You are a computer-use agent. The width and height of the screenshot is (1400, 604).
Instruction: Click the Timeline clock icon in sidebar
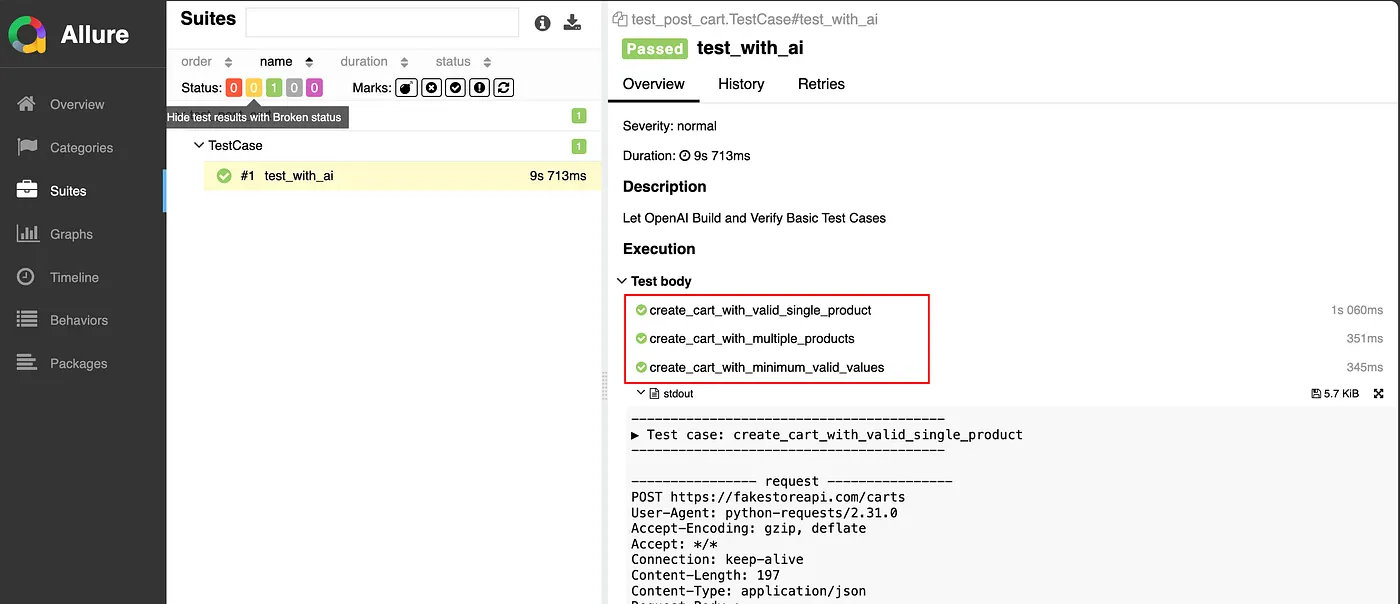(27, 277)
